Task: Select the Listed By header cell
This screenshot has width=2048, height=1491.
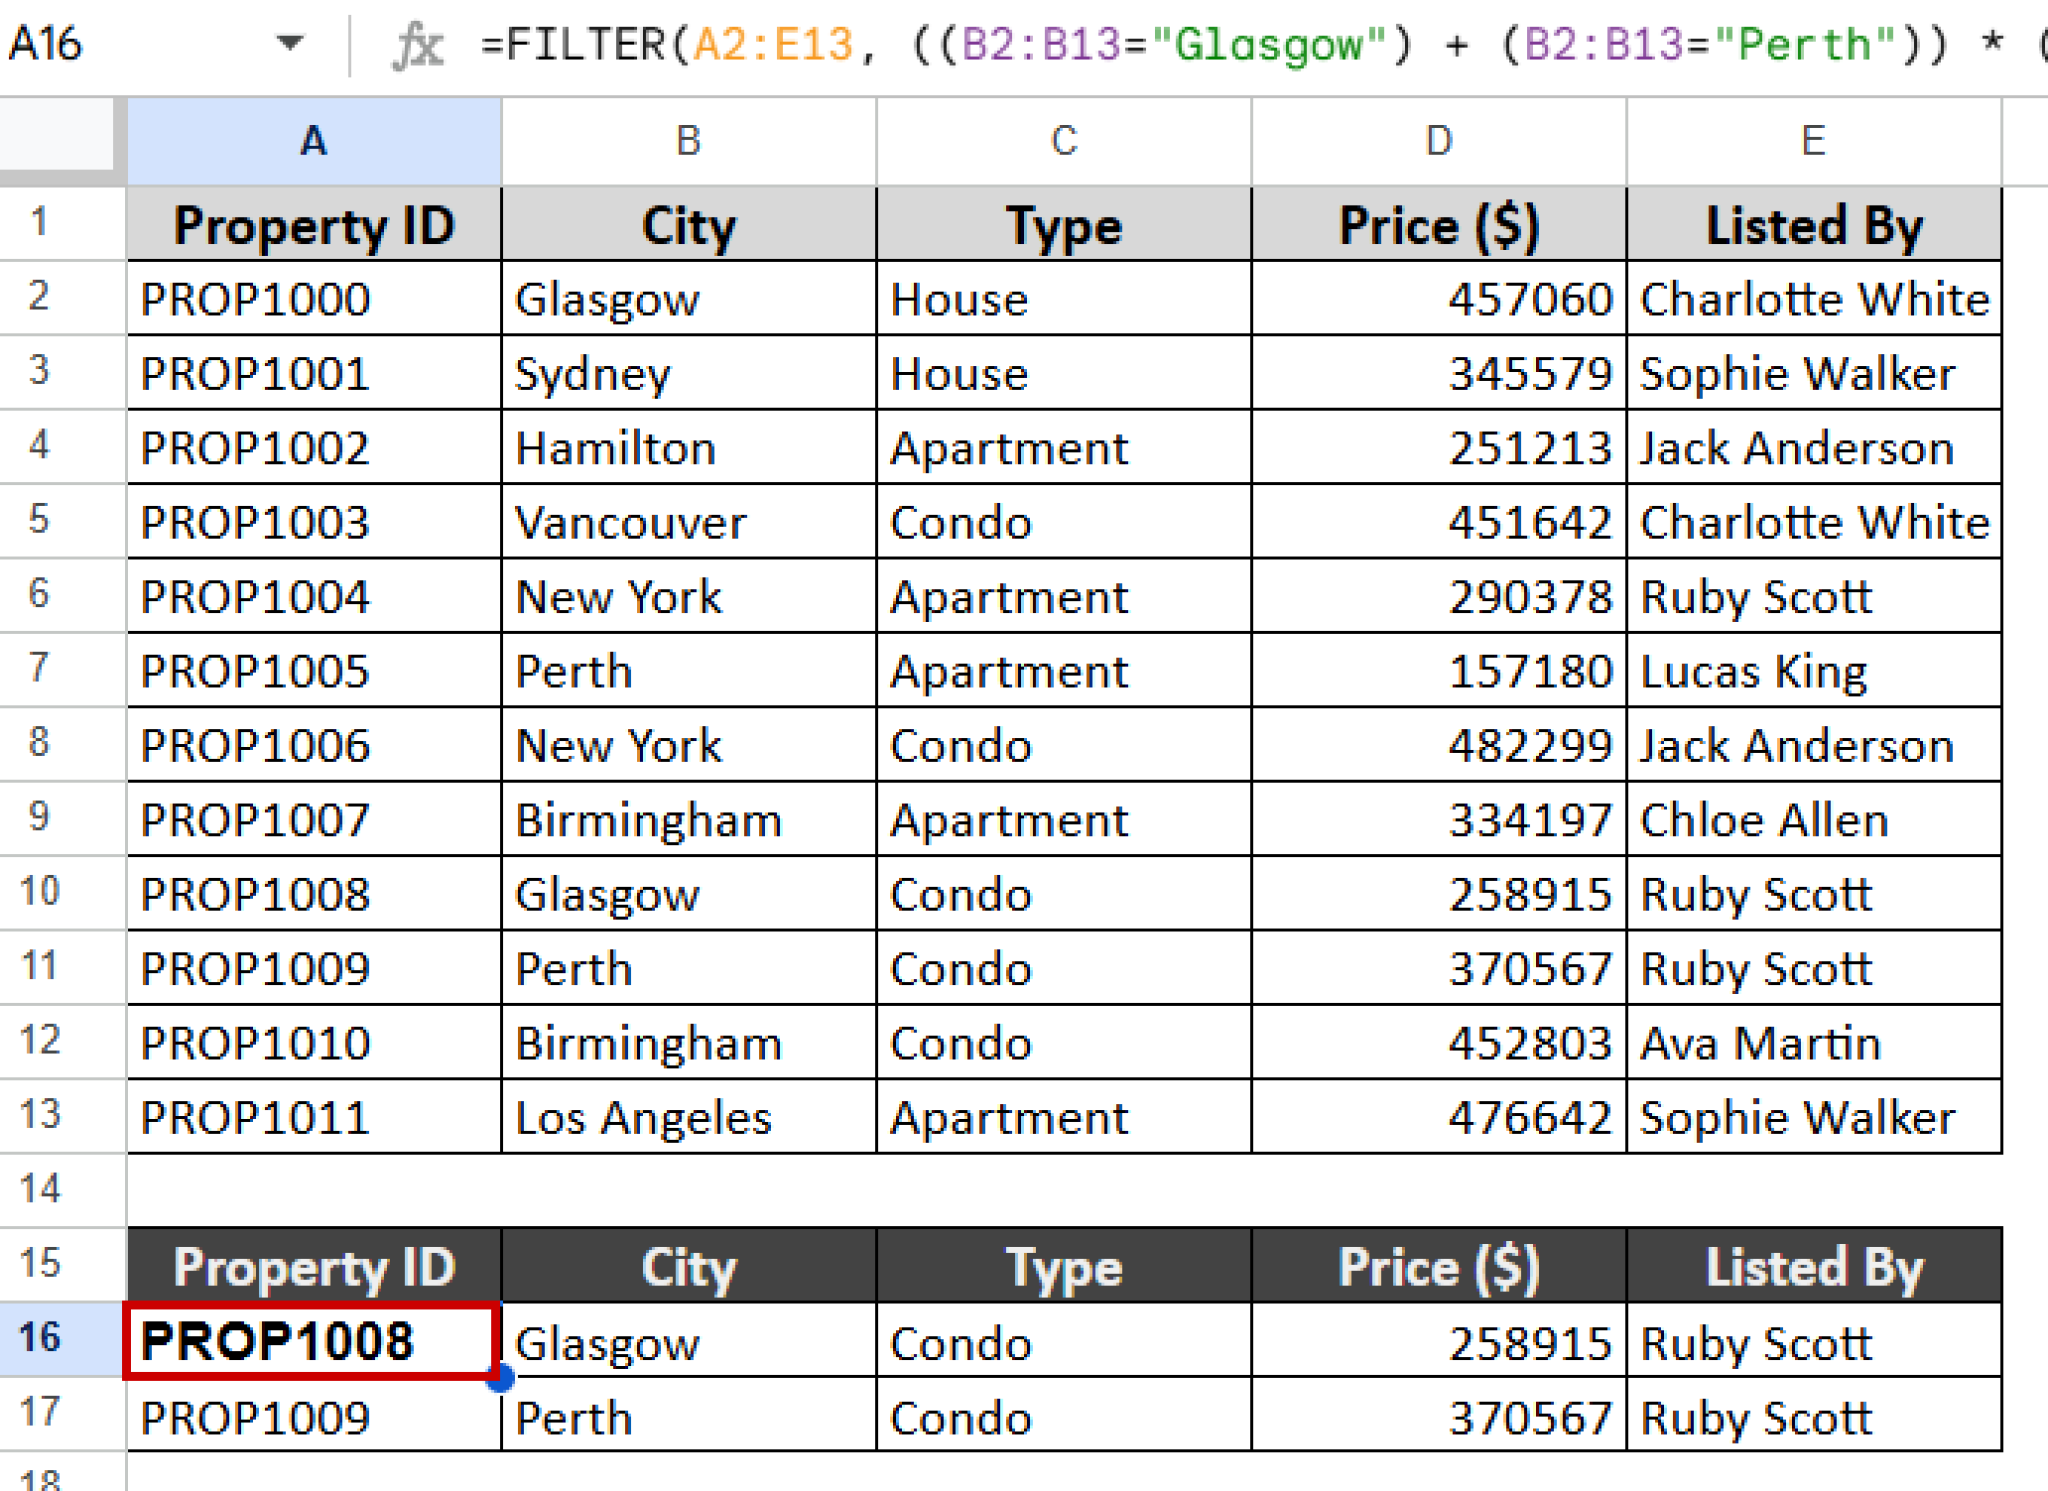Action: [1812, 224]
